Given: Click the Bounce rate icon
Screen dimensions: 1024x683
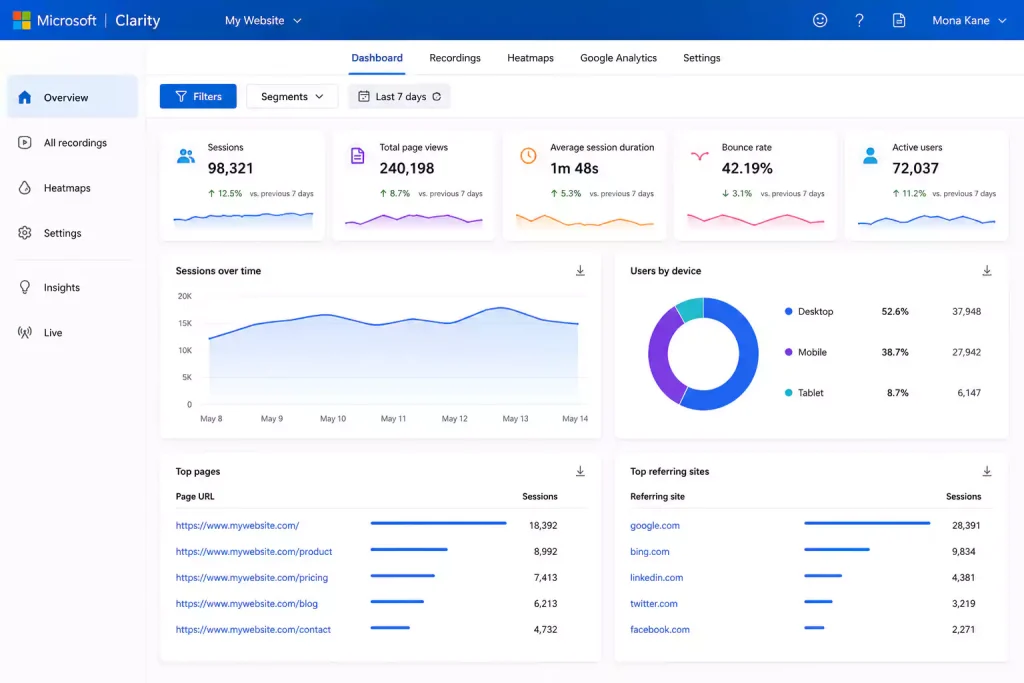Looking at the screenshot, I should pos(699,155).
